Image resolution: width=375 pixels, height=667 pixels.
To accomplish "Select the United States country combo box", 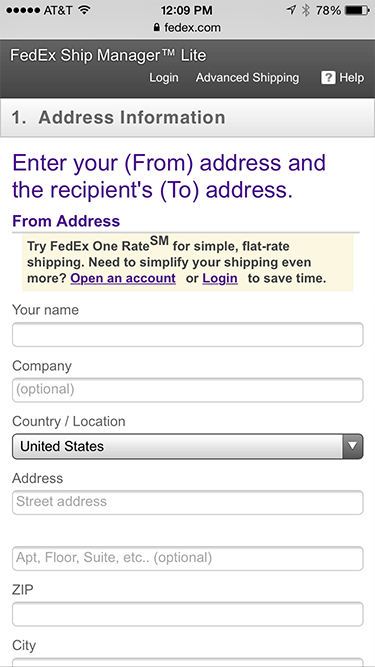I will point(188,446).
